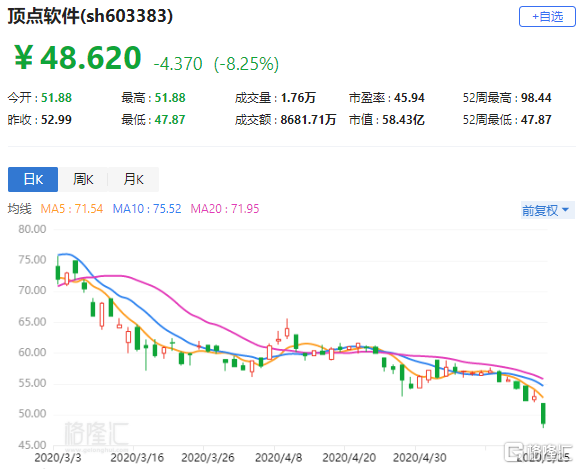
Task: Click the last green candlestick at chart end
Action: 543,414
